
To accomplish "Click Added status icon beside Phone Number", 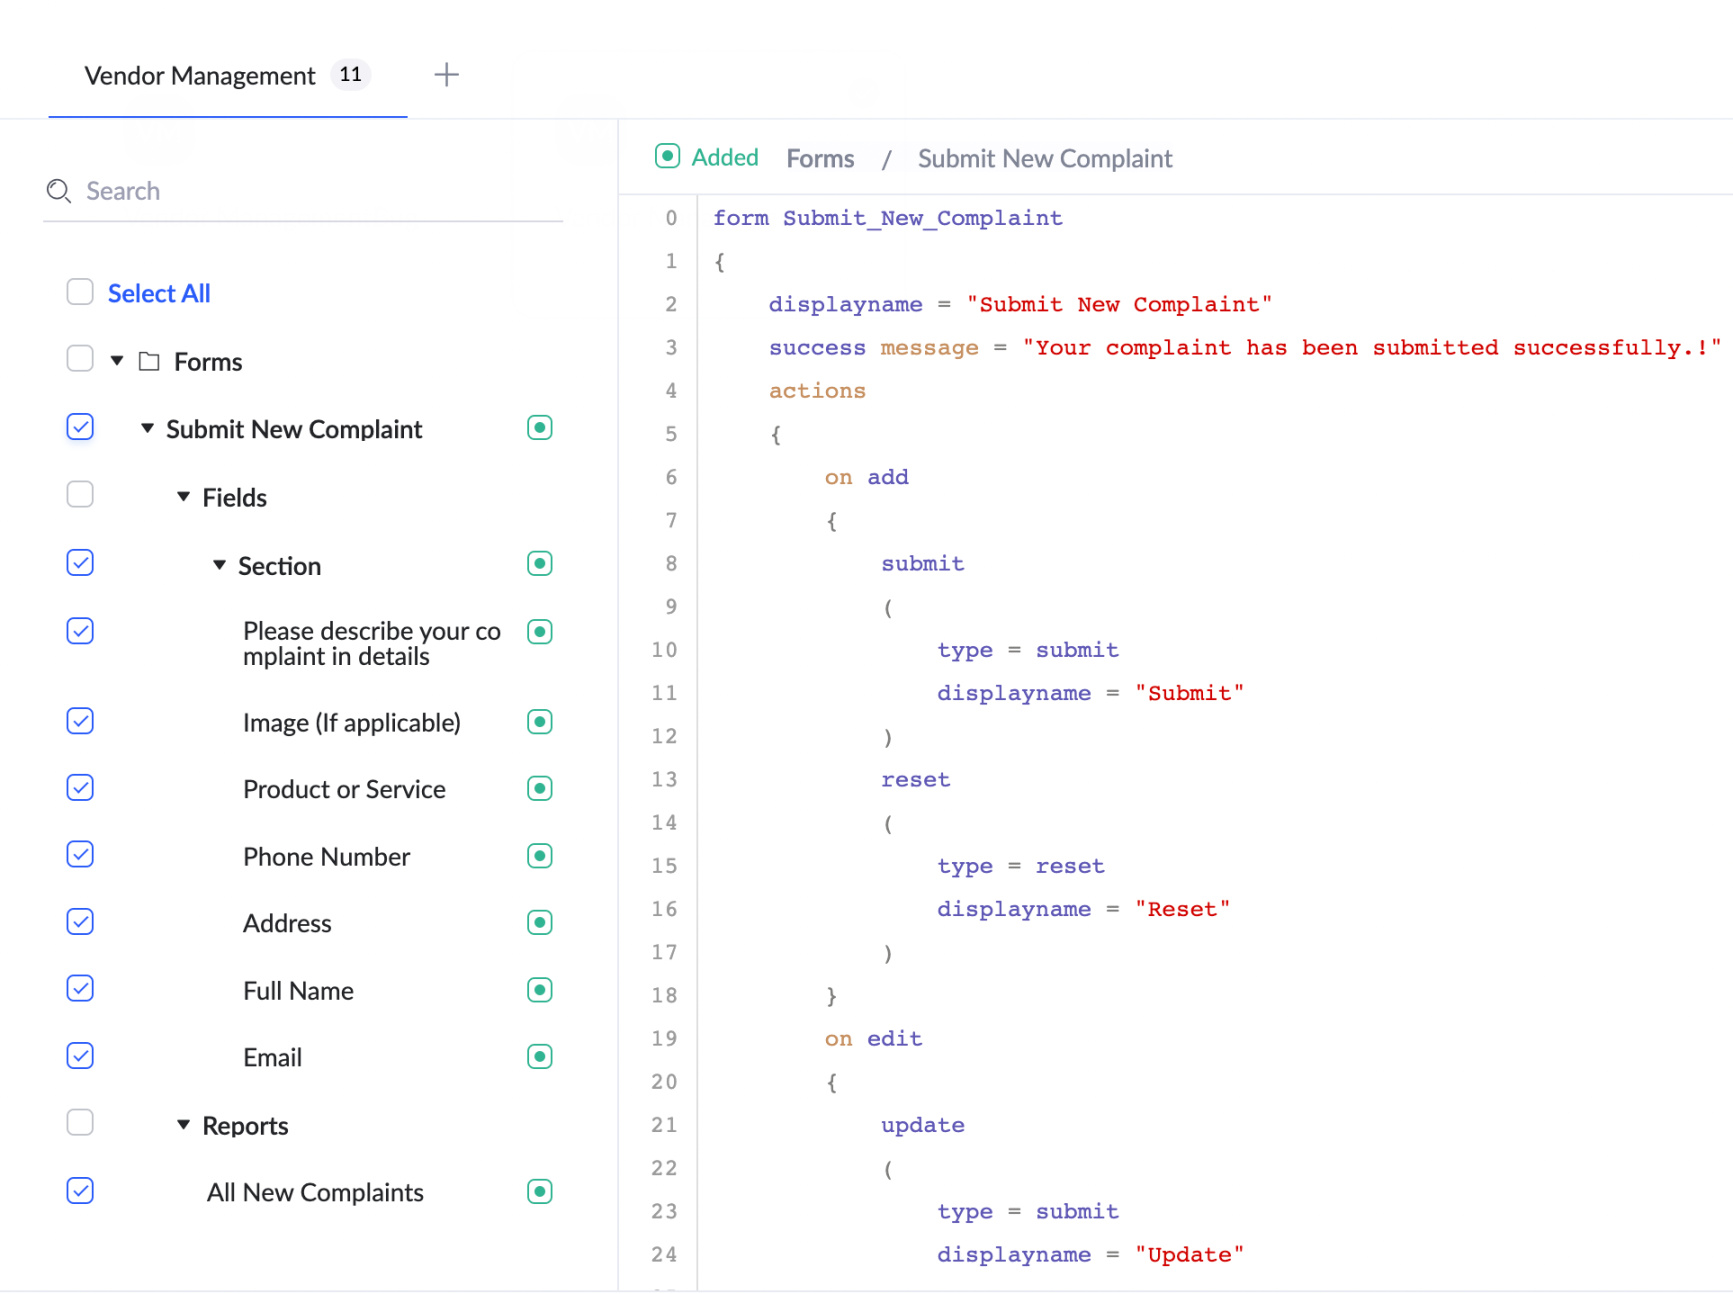I will click(x=539, y=856).
